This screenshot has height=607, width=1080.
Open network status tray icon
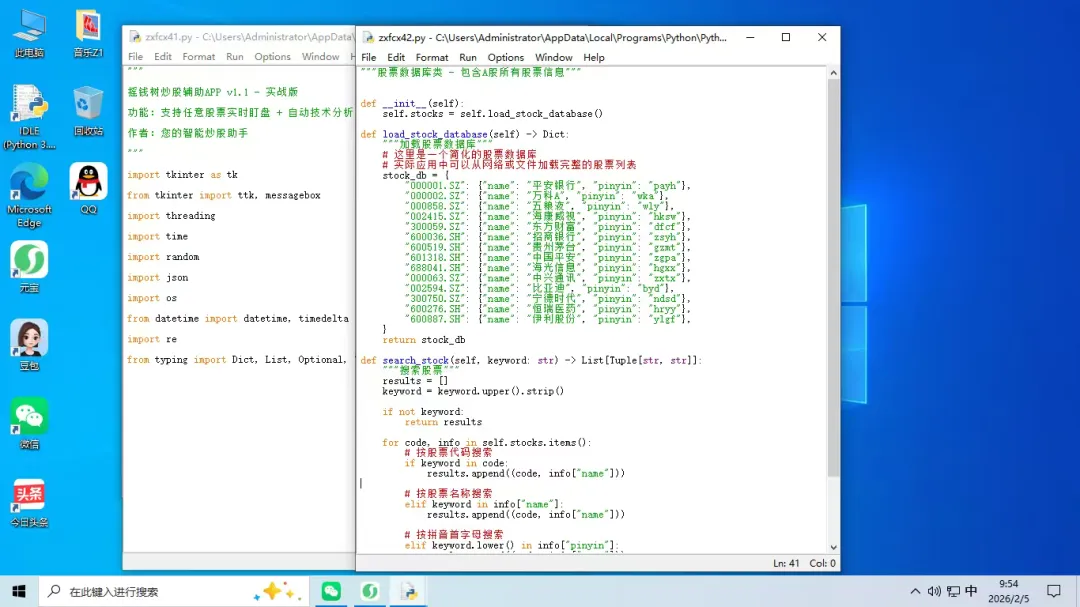(x=953, y=591)
